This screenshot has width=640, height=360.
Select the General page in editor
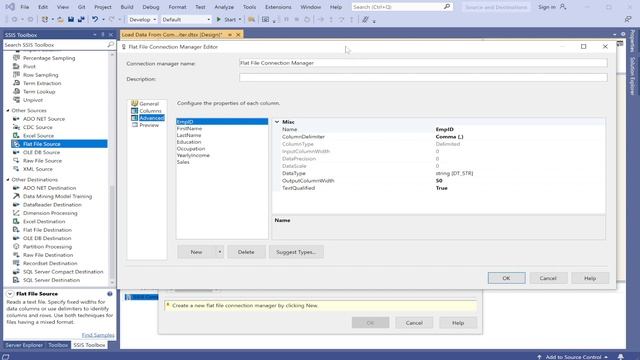pyautogui.click(x=149, y=104)
